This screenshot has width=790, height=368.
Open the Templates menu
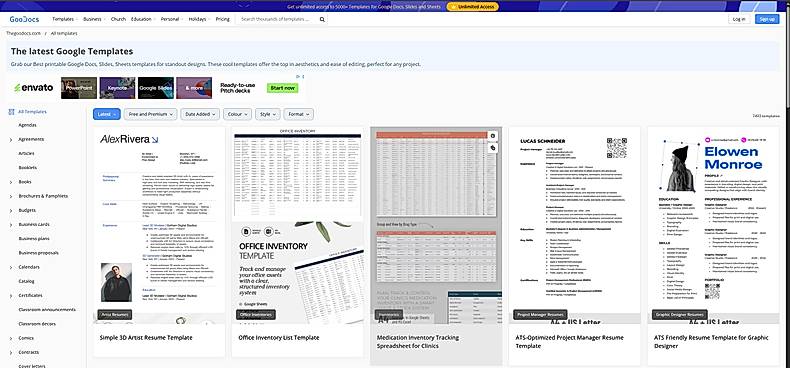point(64,19)
